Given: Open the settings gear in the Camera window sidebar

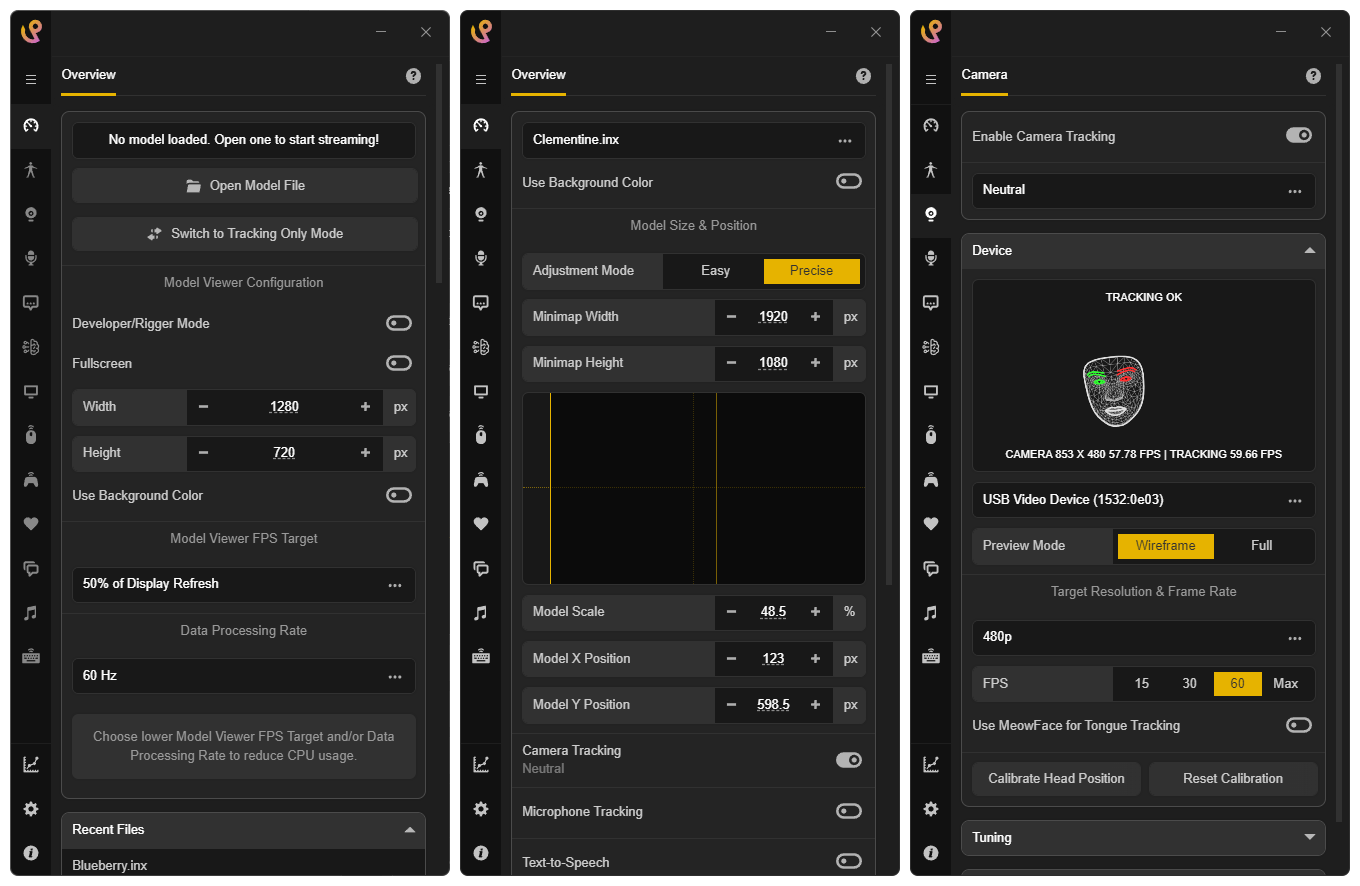Looking at the screenshot, I should point(931,809).
